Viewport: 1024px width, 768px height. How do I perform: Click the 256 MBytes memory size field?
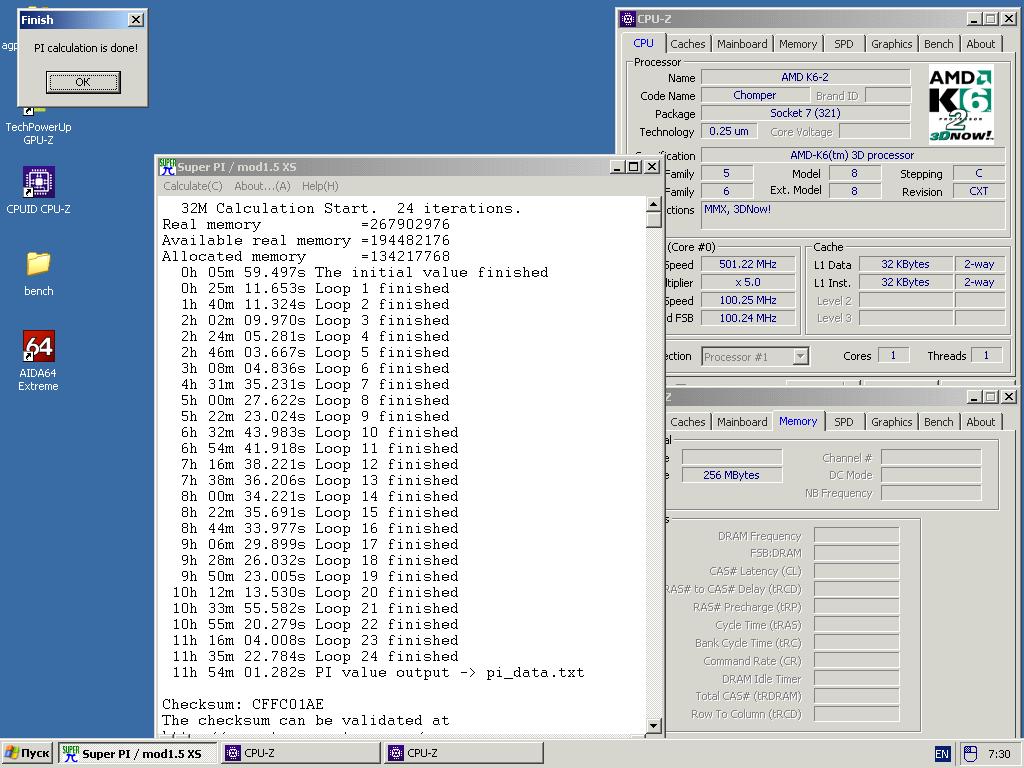point(731,475)
